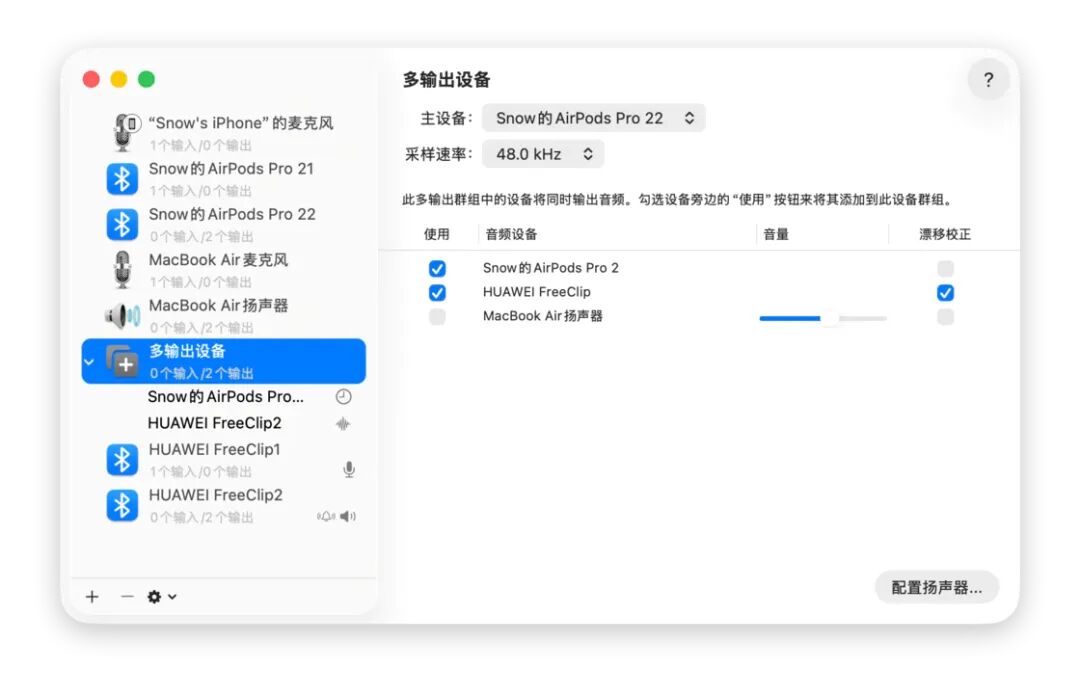The image size is (1080, 696).
Task: Open help with the question mark button
Action: pos(988,80)
